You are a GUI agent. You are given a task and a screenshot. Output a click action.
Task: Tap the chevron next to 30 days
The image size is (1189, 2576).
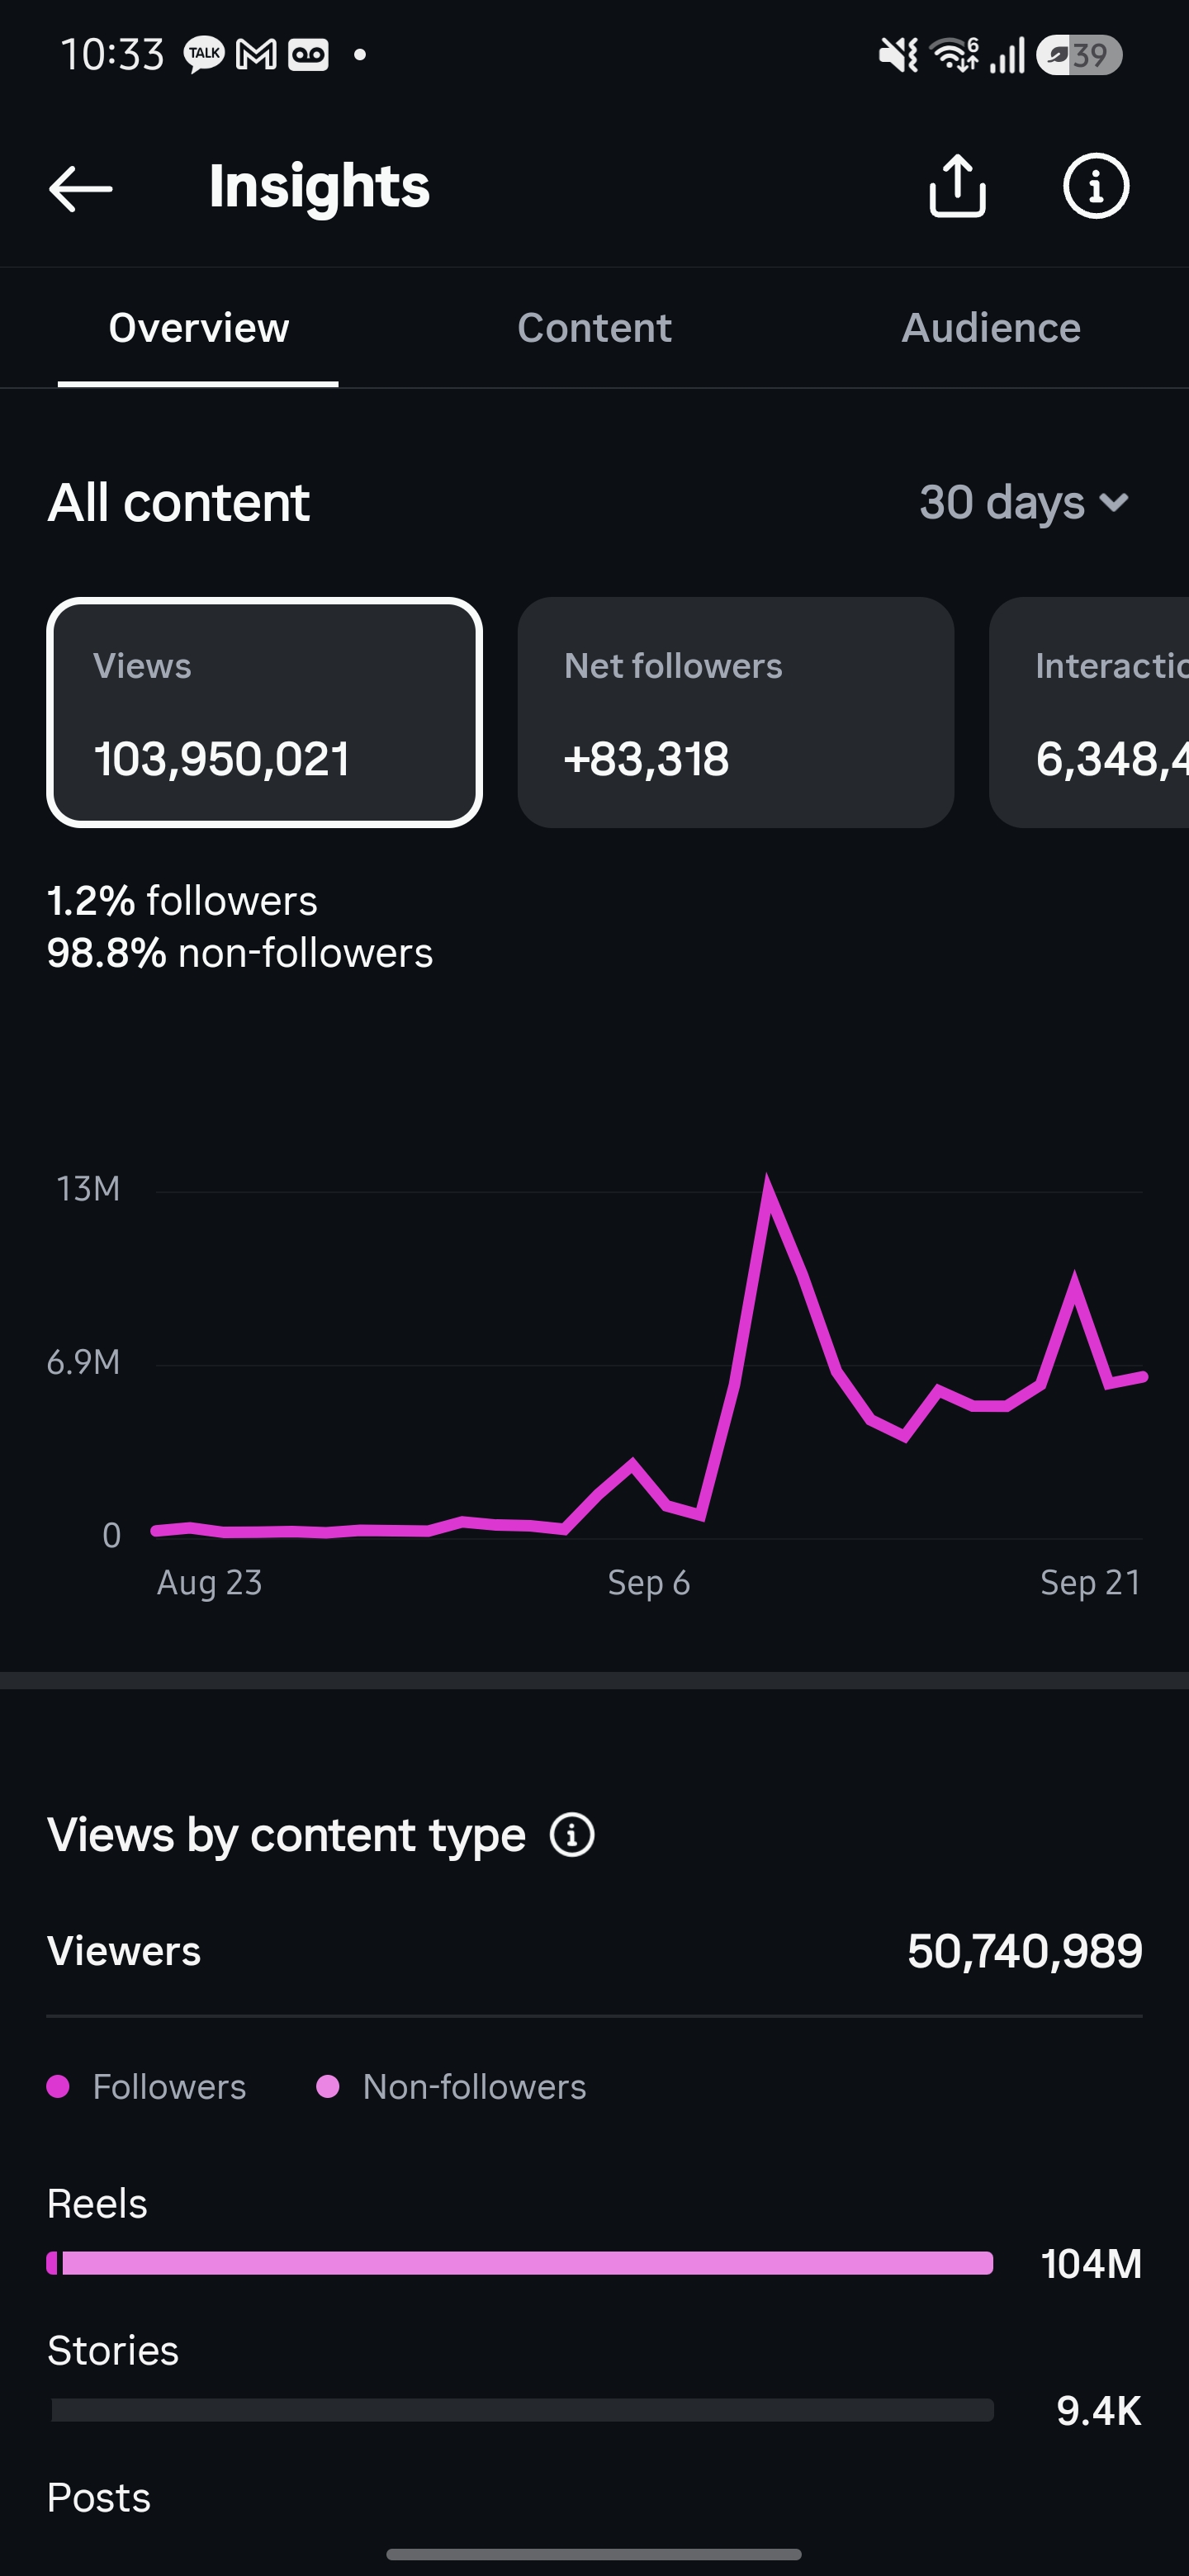1114,502
